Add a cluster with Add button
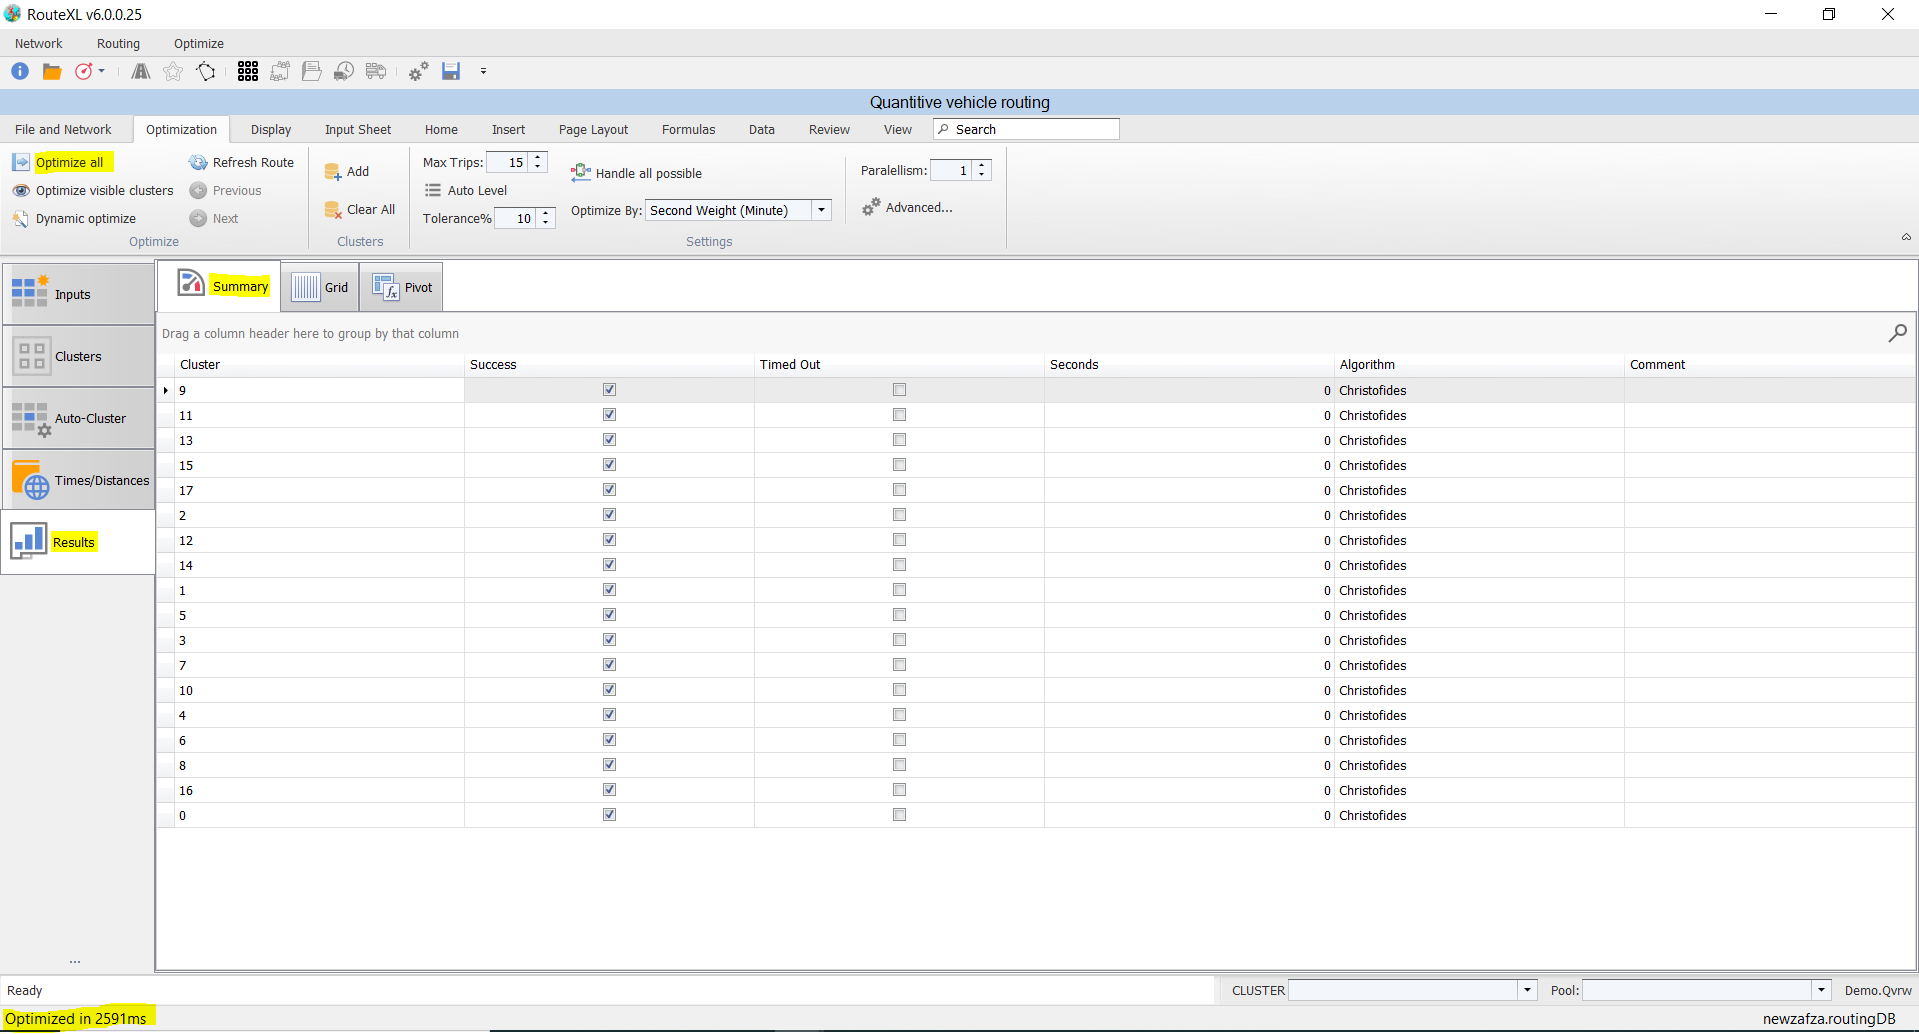Screen dimensions: 1919x1034 (x=347, y=172)
